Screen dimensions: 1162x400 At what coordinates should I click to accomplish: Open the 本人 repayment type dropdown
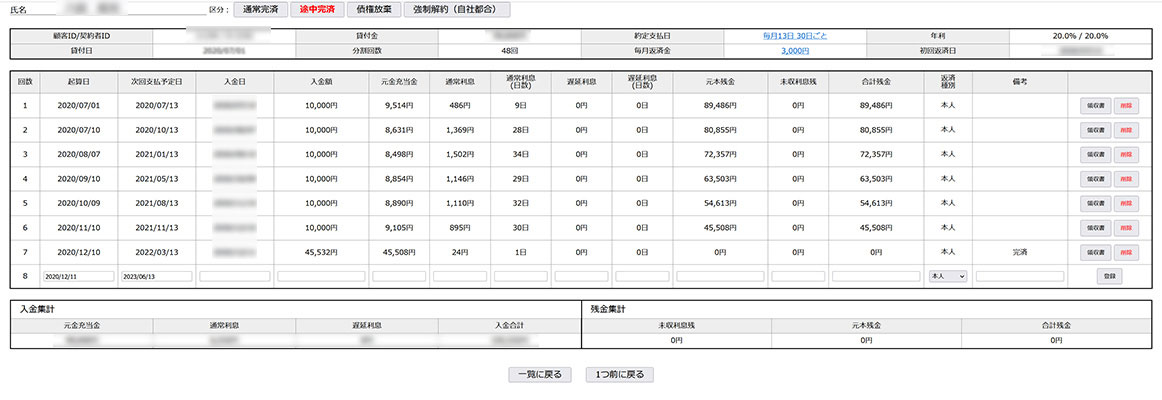[x=947, y=275]
